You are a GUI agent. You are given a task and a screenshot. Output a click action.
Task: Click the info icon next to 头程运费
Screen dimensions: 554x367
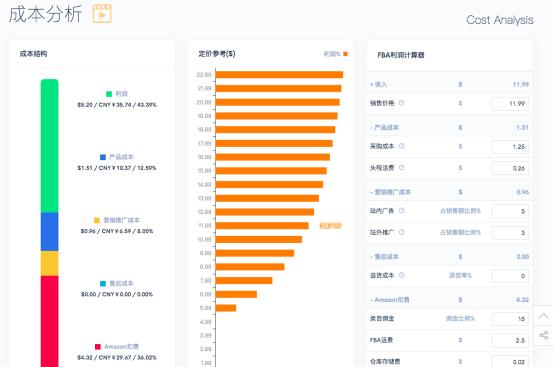point(402,167)
